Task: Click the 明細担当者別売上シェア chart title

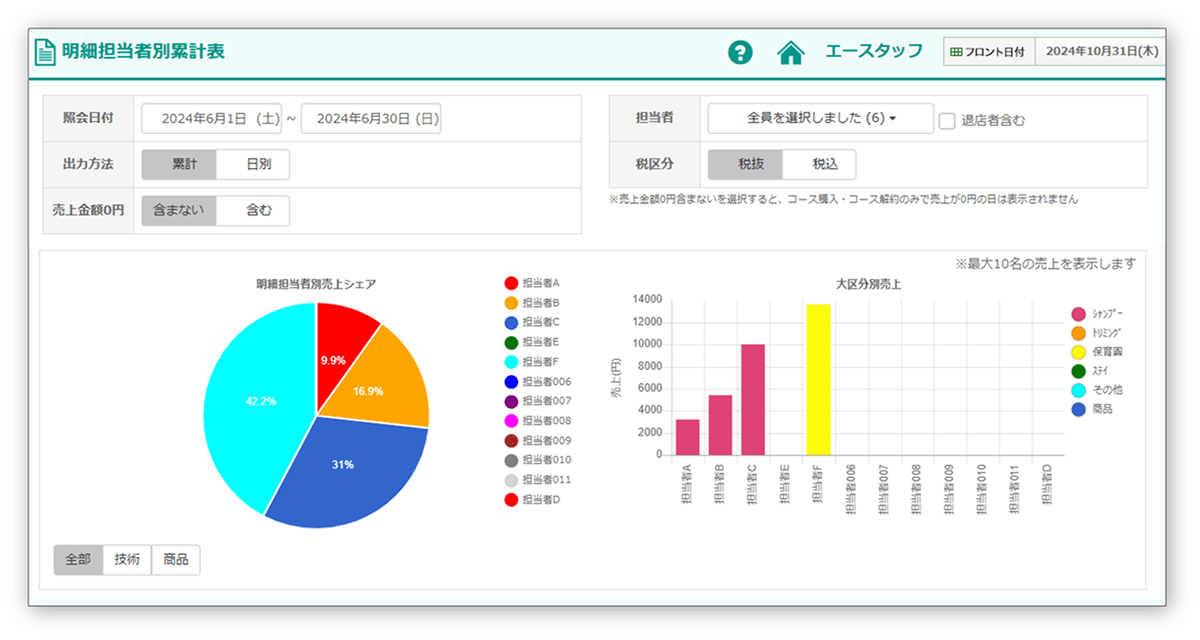Action: (x=316, y=285)
